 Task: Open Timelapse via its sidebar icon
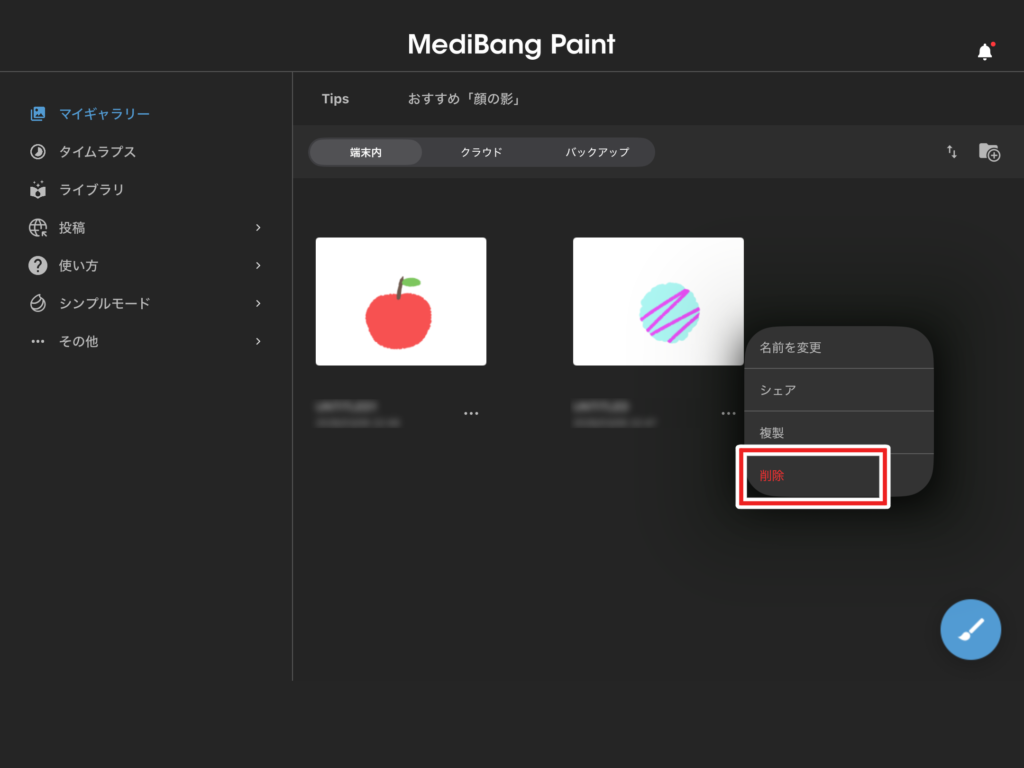[x=38, y=152]
